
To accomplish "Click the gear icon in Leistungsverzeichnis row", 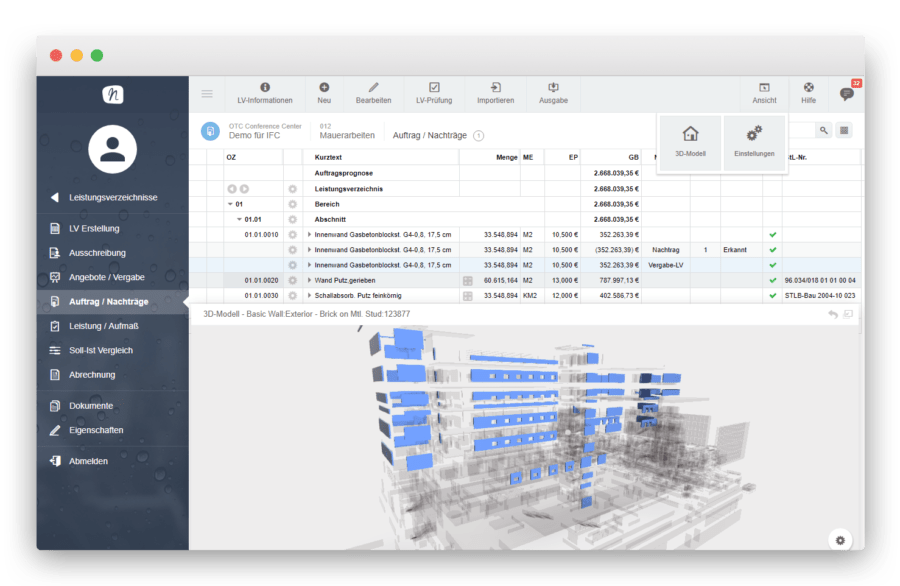I will click(292, 189).
